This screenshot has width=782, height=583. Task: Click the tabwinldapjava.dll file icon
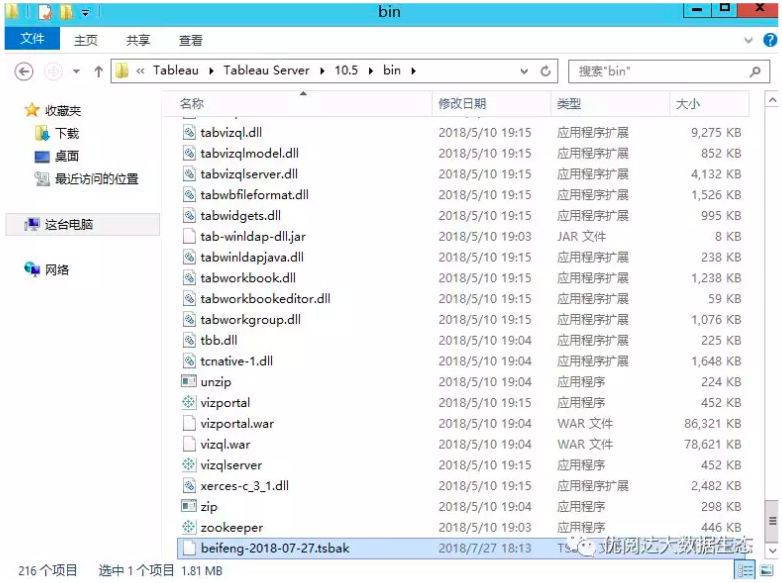[189, 257]
